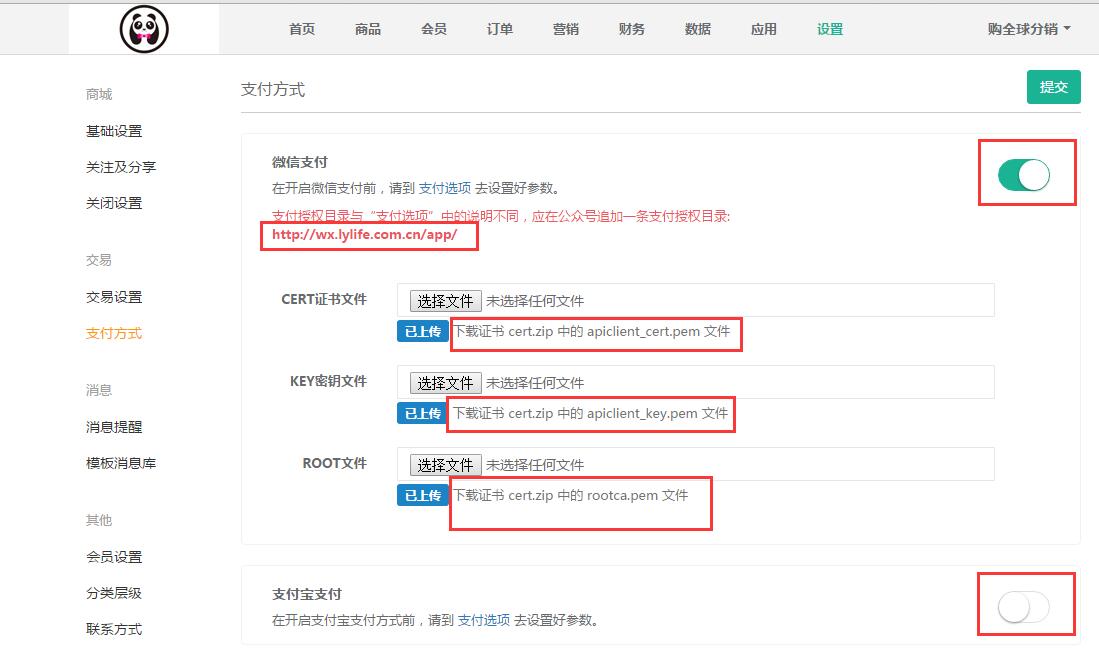This screenshot has height=653, width=1099.
Task: Click the red 支付授权目录 warning text
Action: pyautogui.click(x=501, y=216)
